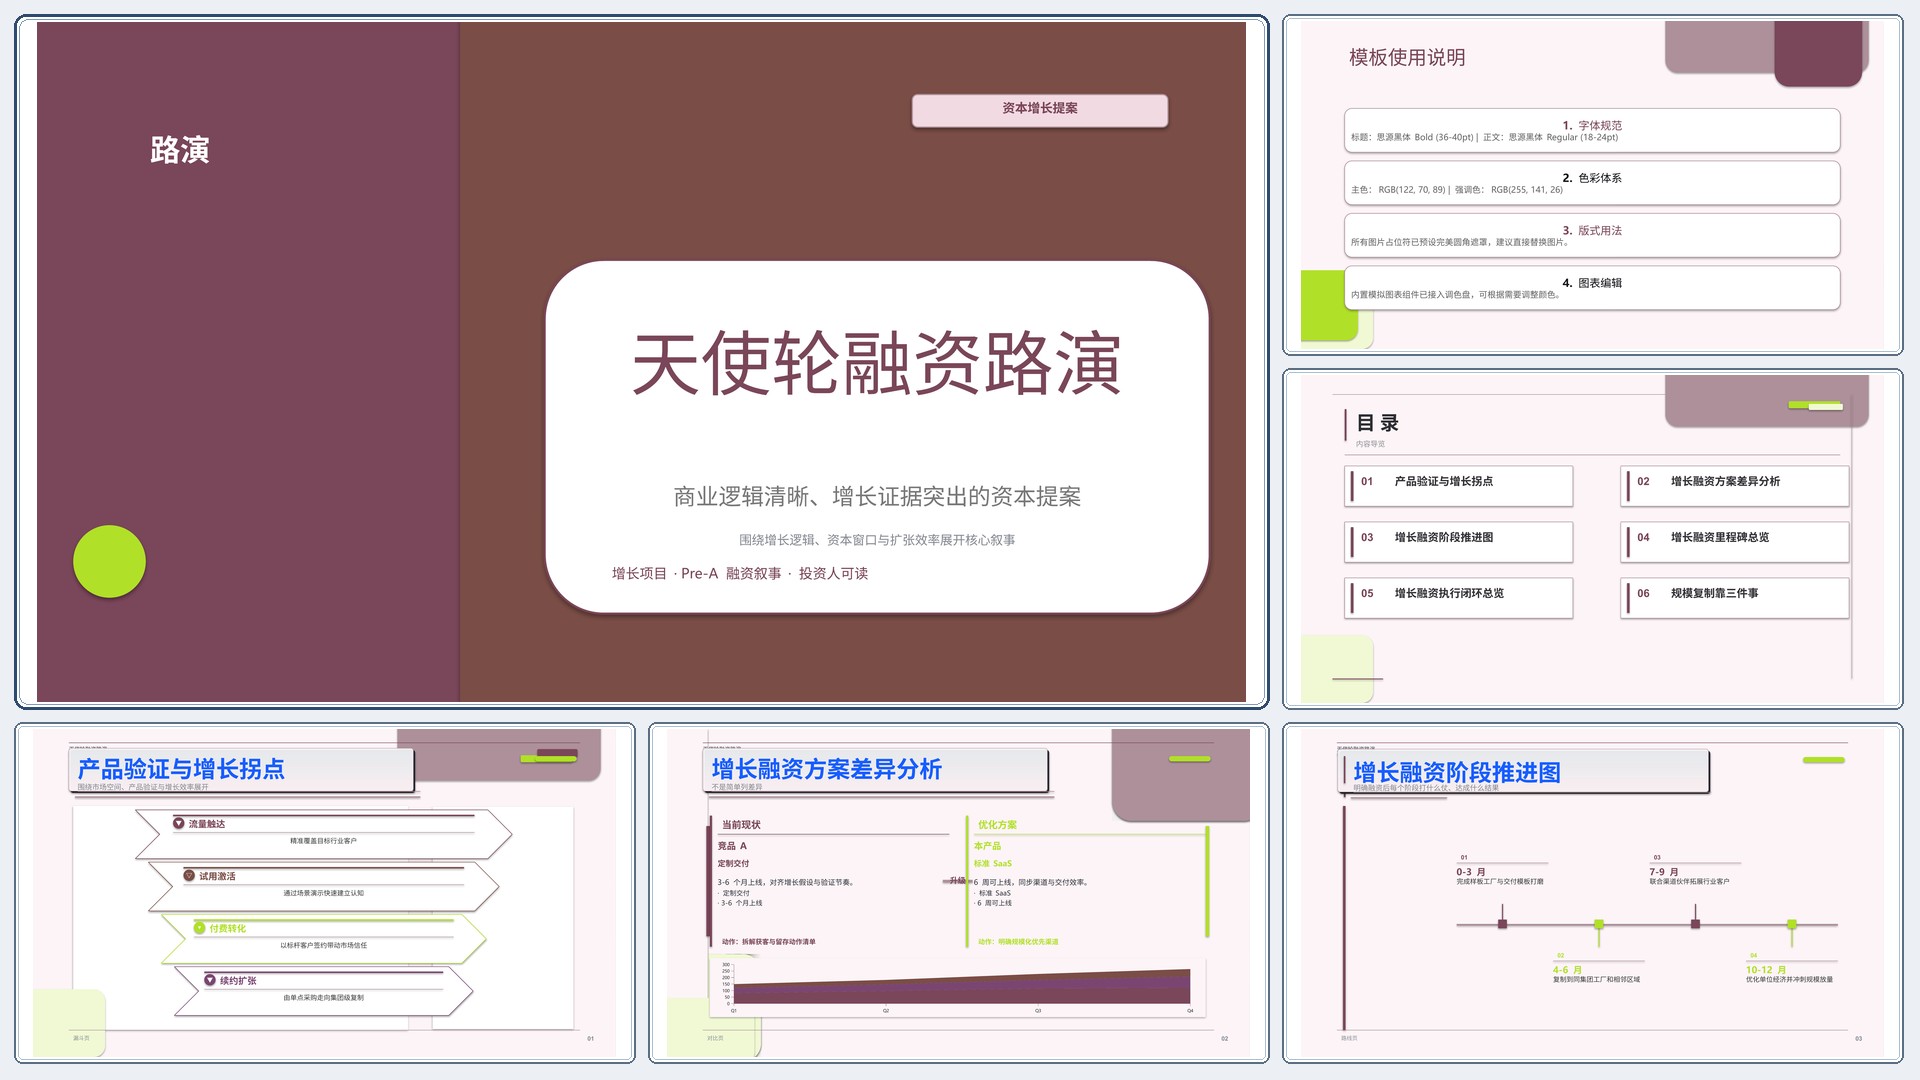
Task: Click the subtitle 商业逻辑清晰、增长证据突出的资本提案
Action: tap(877, 497)
